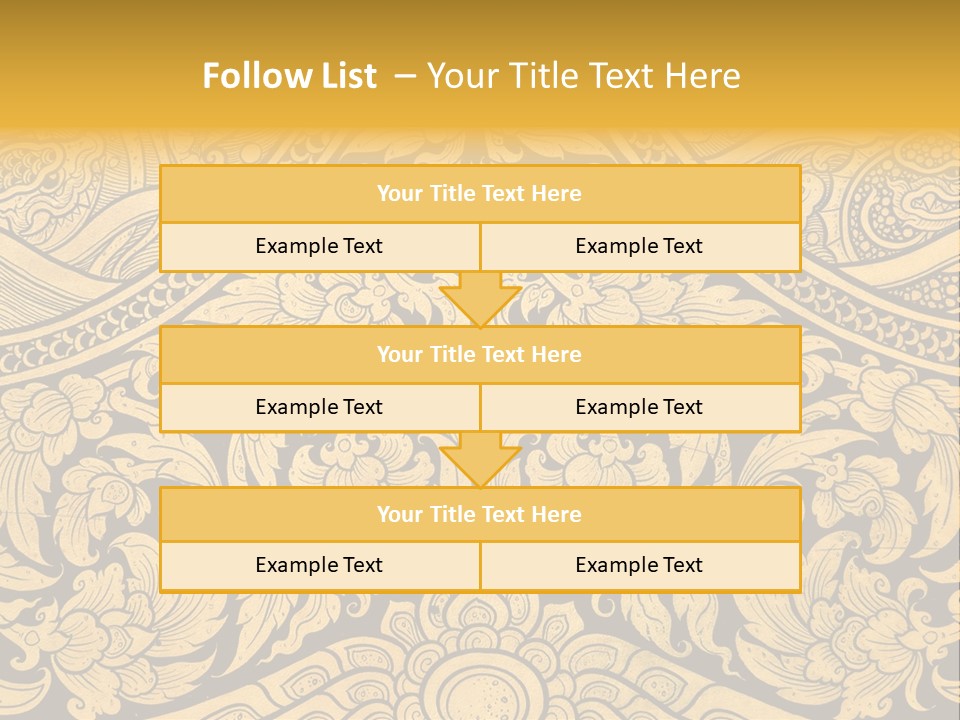Click the dash separator in the slide title
960x720 pixels.
(x=404, y=77)
